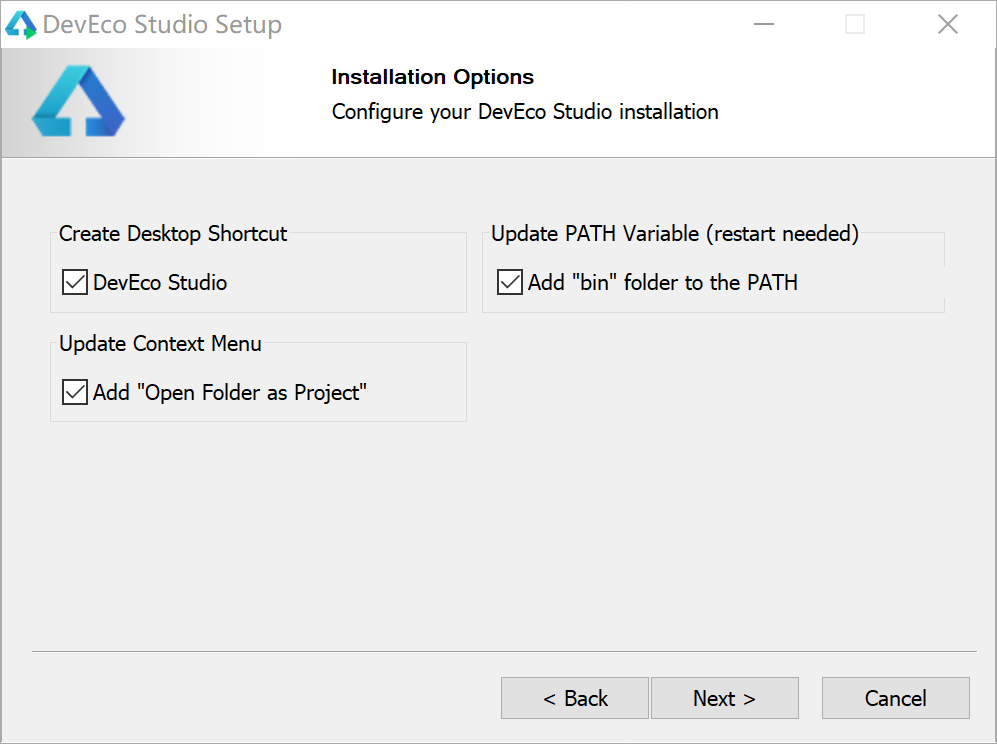
Task: Click the DevEco Studio icon in title bar
Action: click(21, 24)
